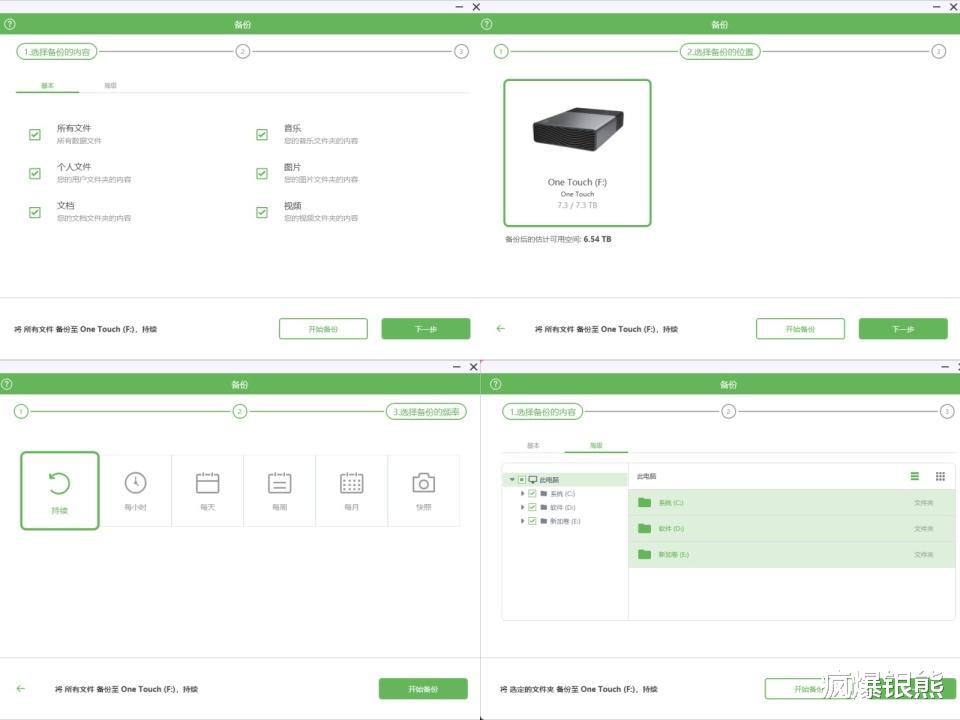
Task: Select the One Touch (F:) drive card
Action: click(x=577, y=153)
